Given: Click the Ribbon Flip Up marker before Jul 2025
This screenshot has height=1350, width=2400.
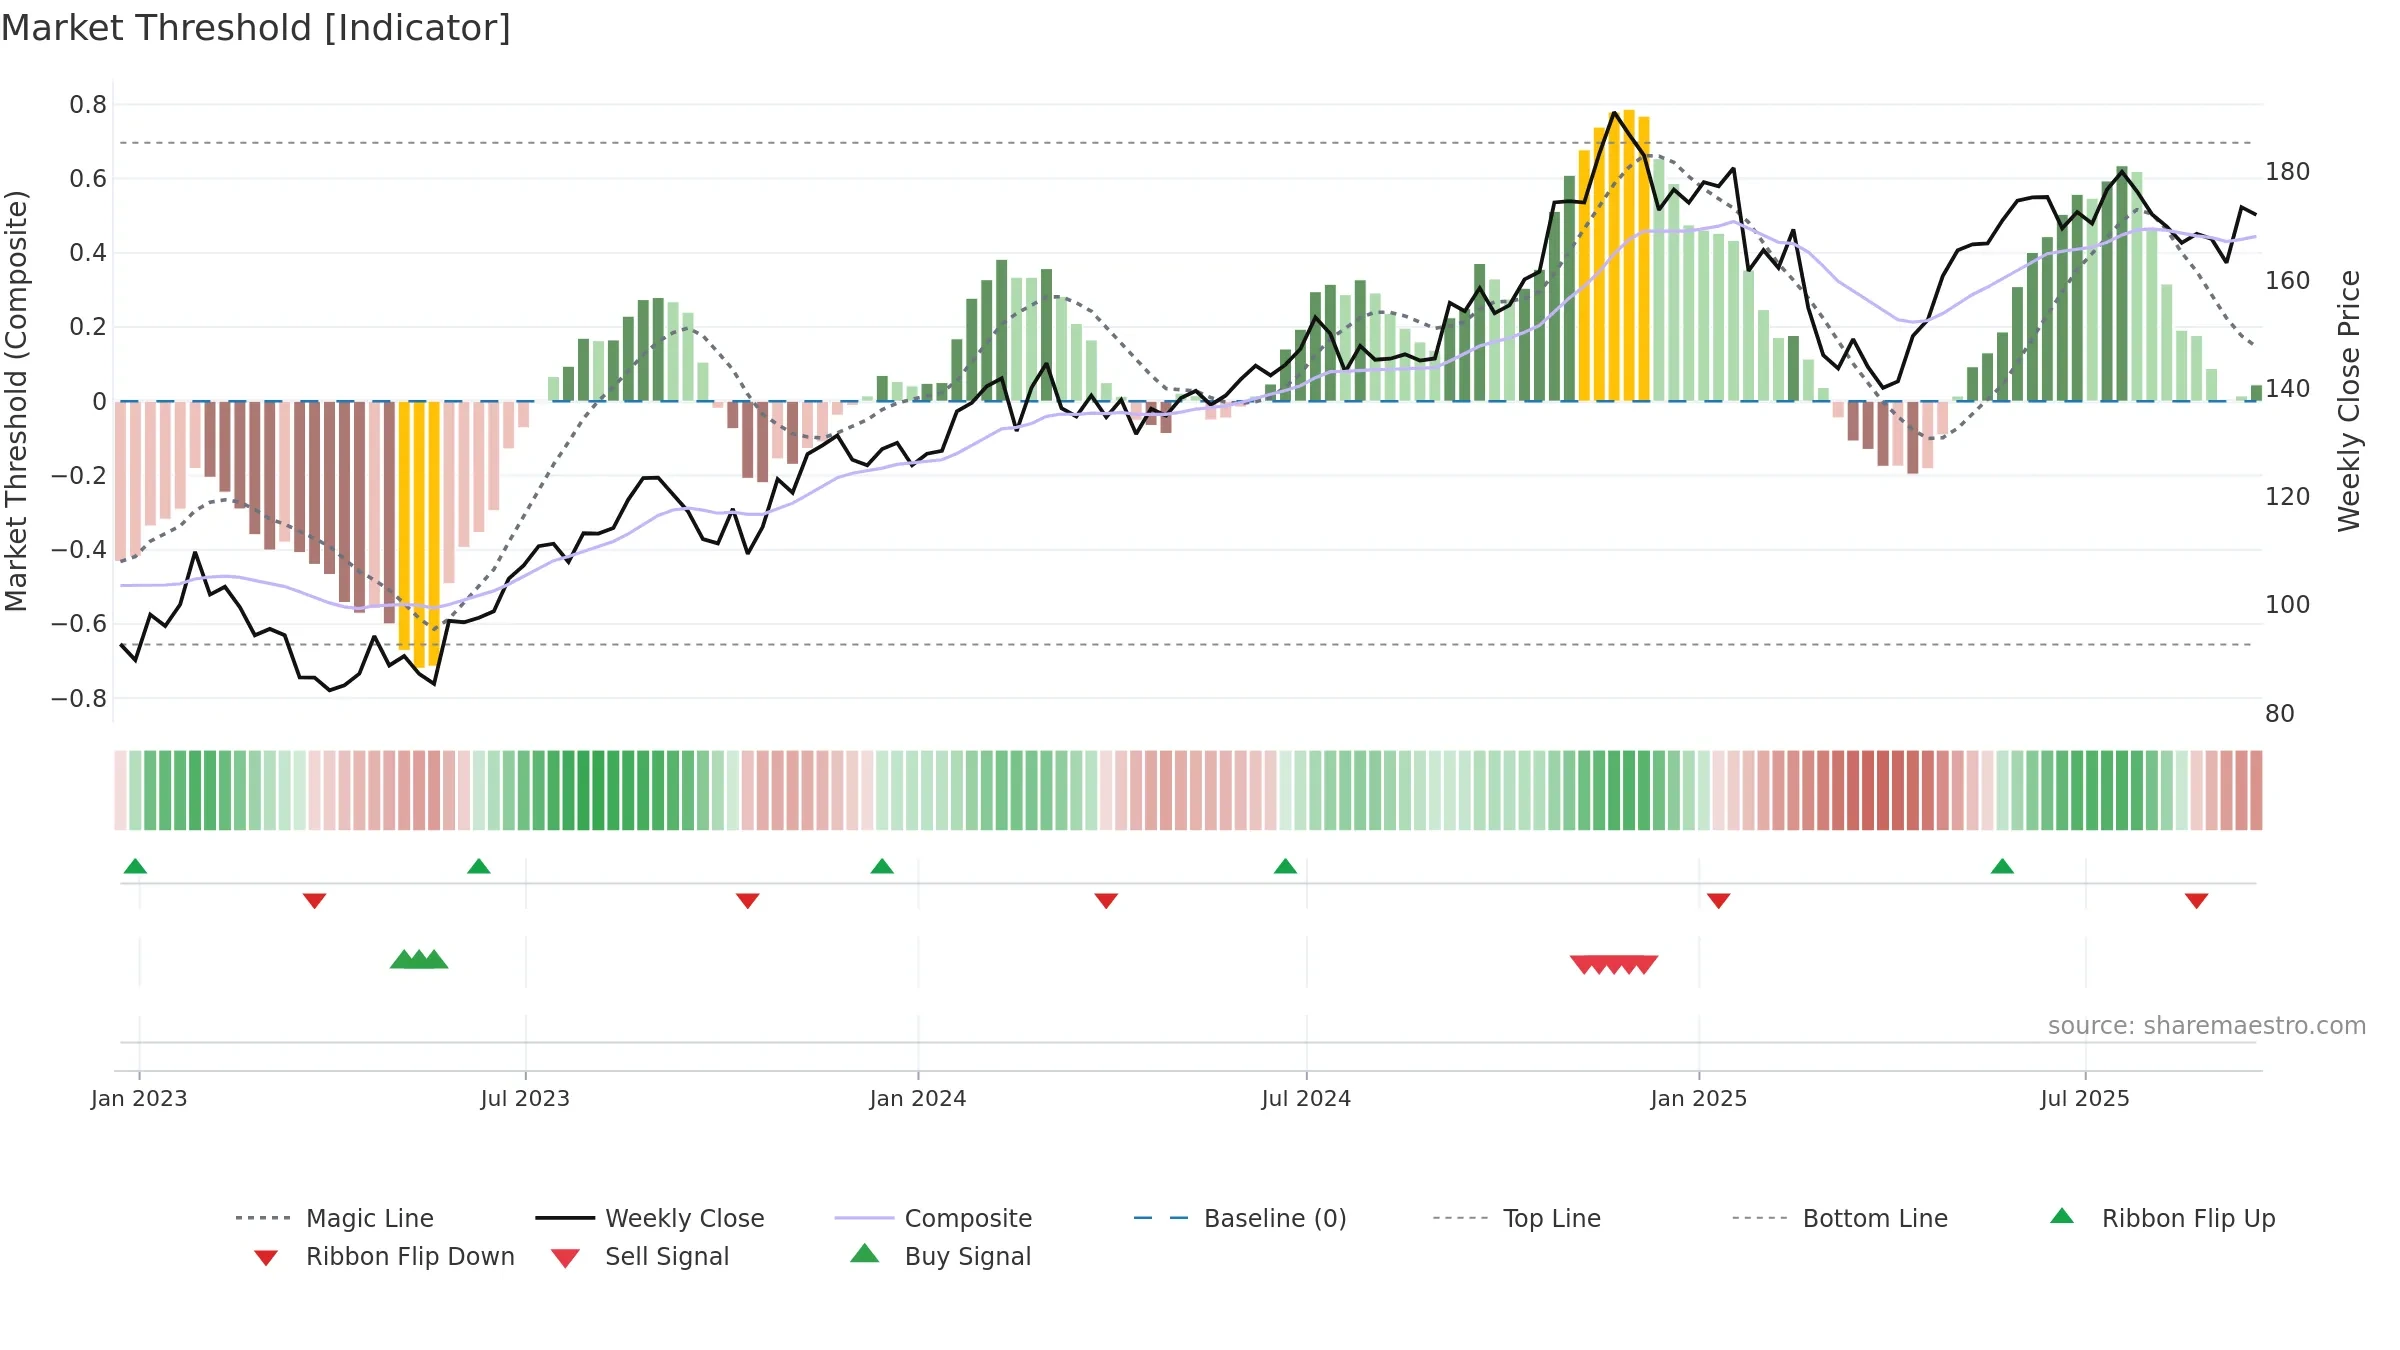Looking at the screenshot, I should 2002,866.
